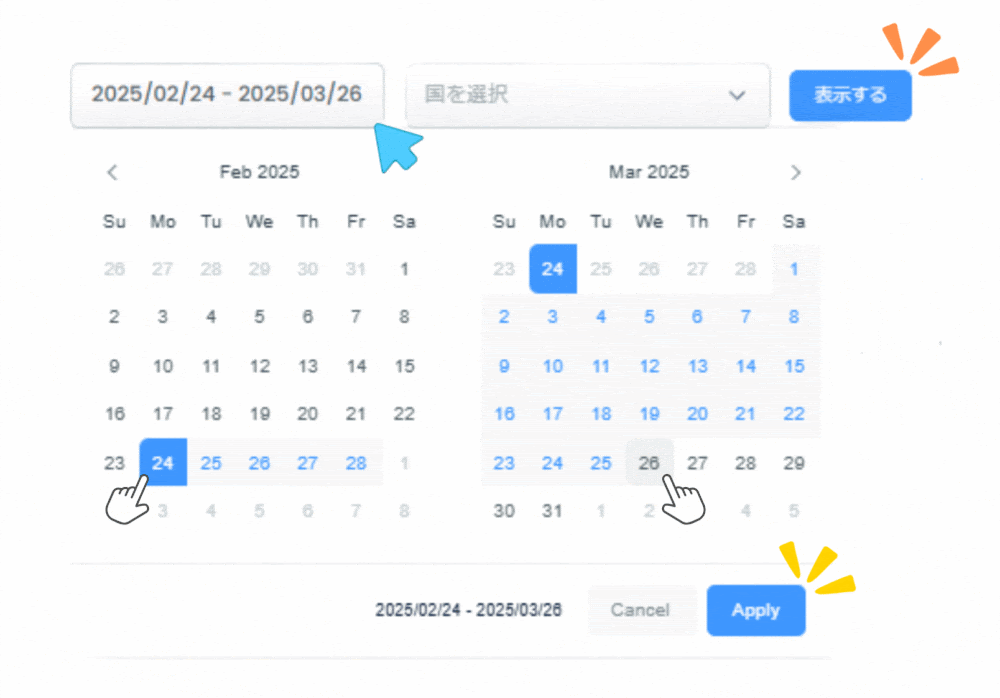
Task: Click the Apply button
Action: [x=755, y=610]
